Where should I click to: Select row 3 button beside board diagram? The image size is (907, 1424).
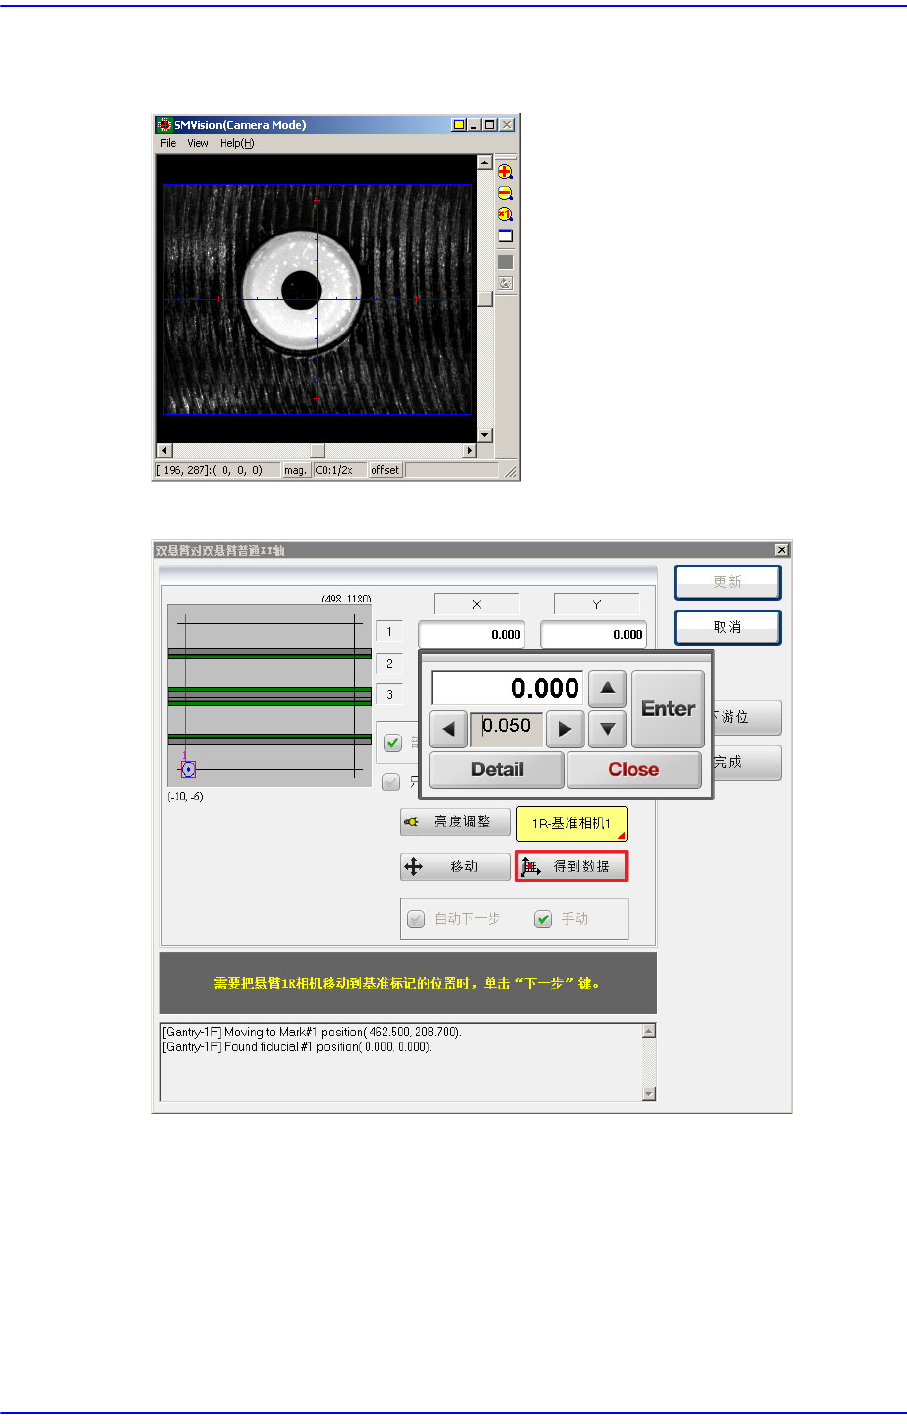point(389,694)
